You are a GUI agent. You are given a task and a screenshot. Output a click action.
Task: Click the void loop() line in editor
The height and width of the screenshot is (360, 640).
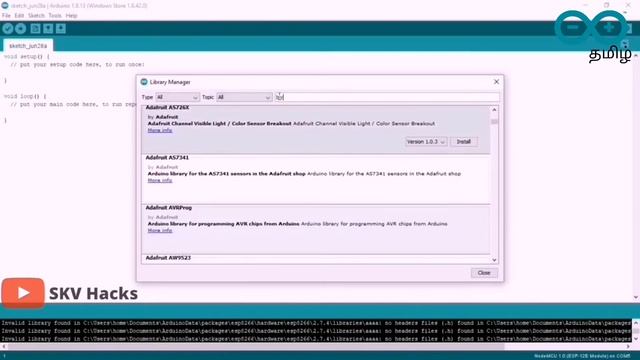point(25,96)
